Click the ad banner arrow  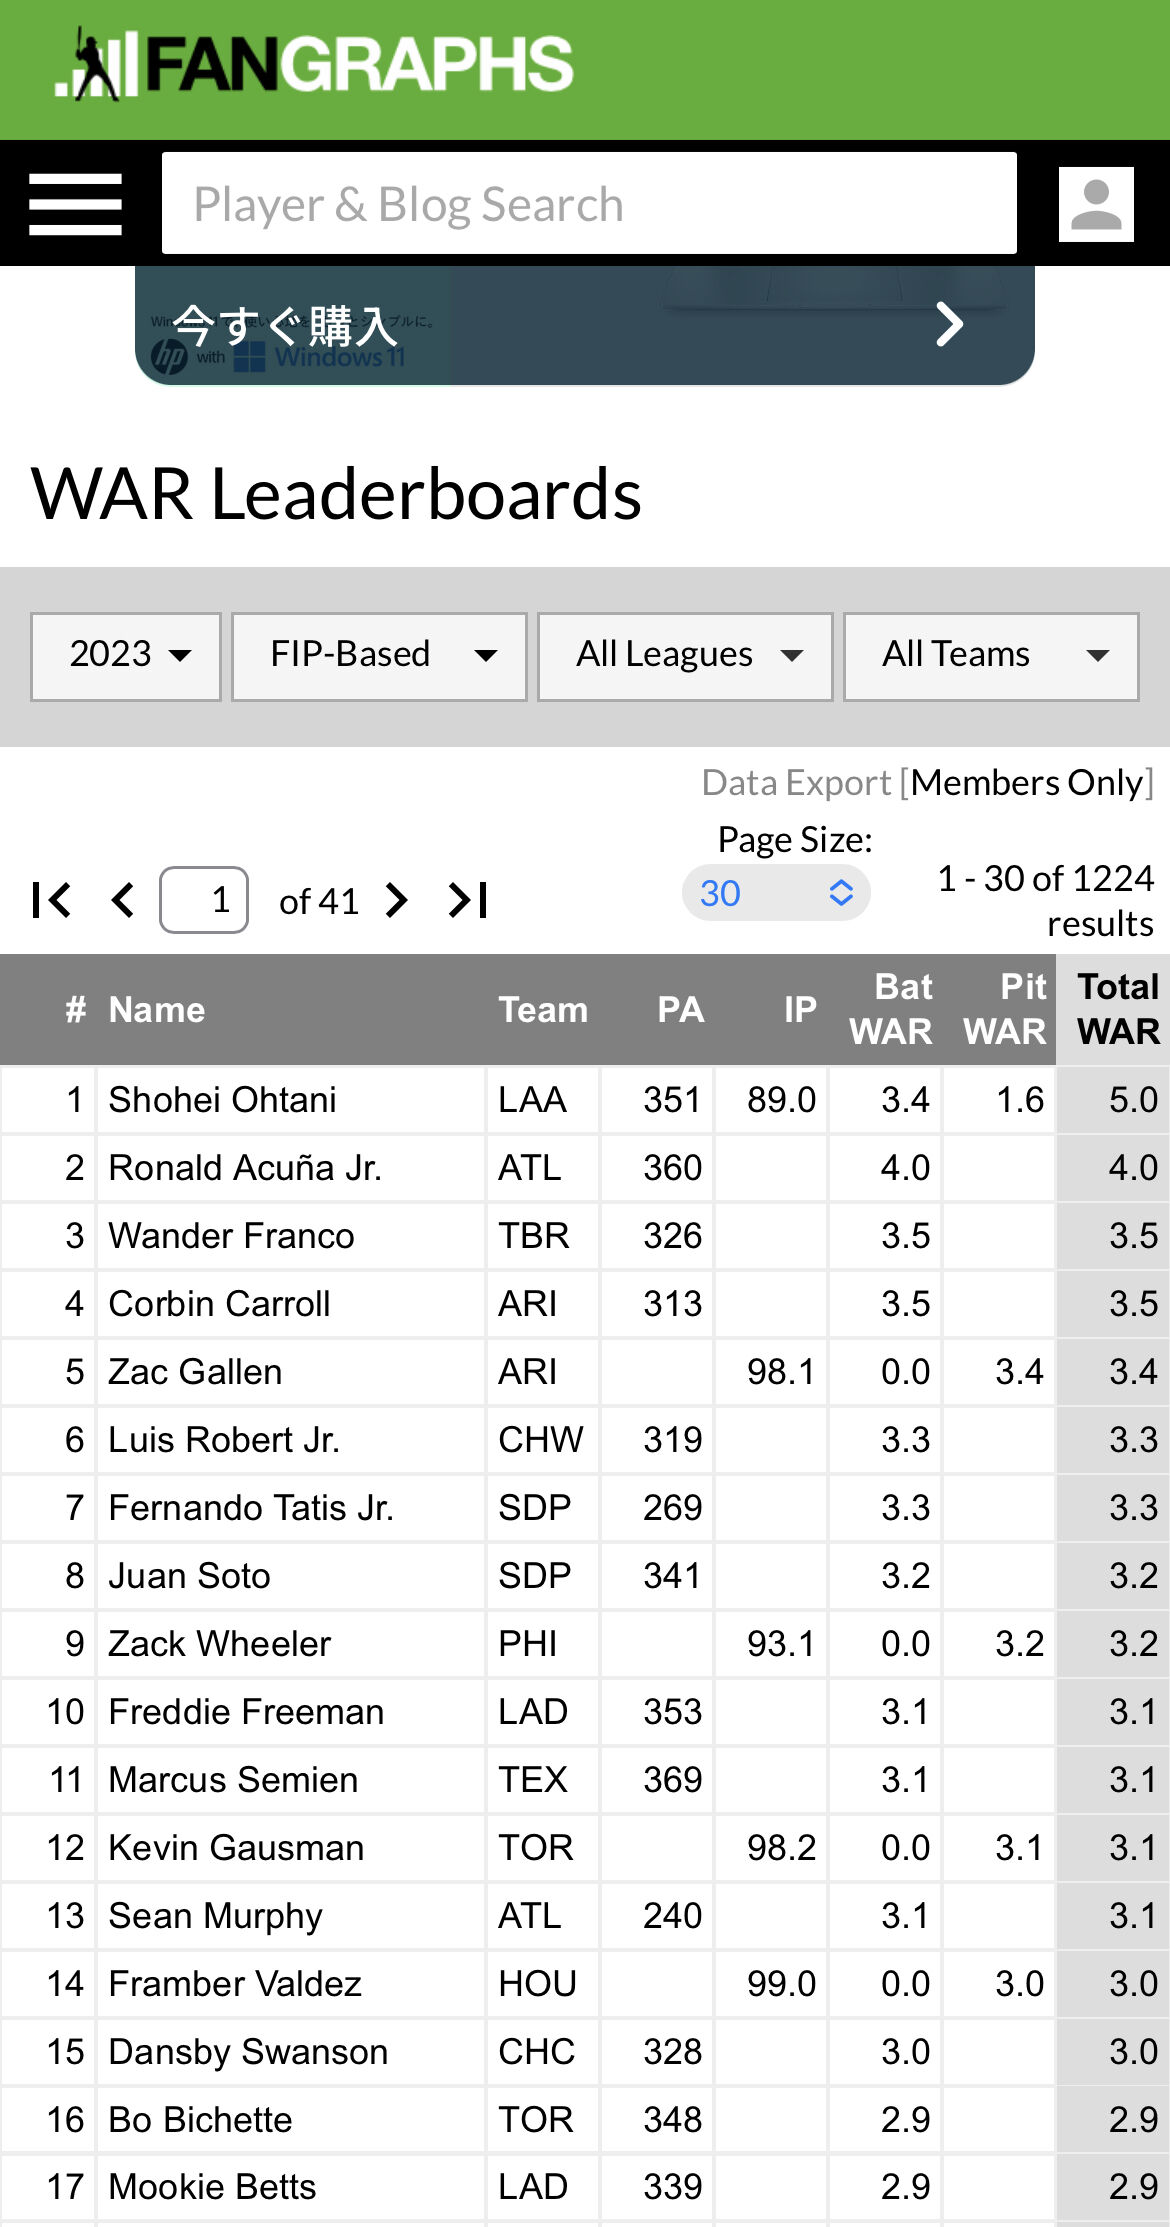(x=948, y=324)
